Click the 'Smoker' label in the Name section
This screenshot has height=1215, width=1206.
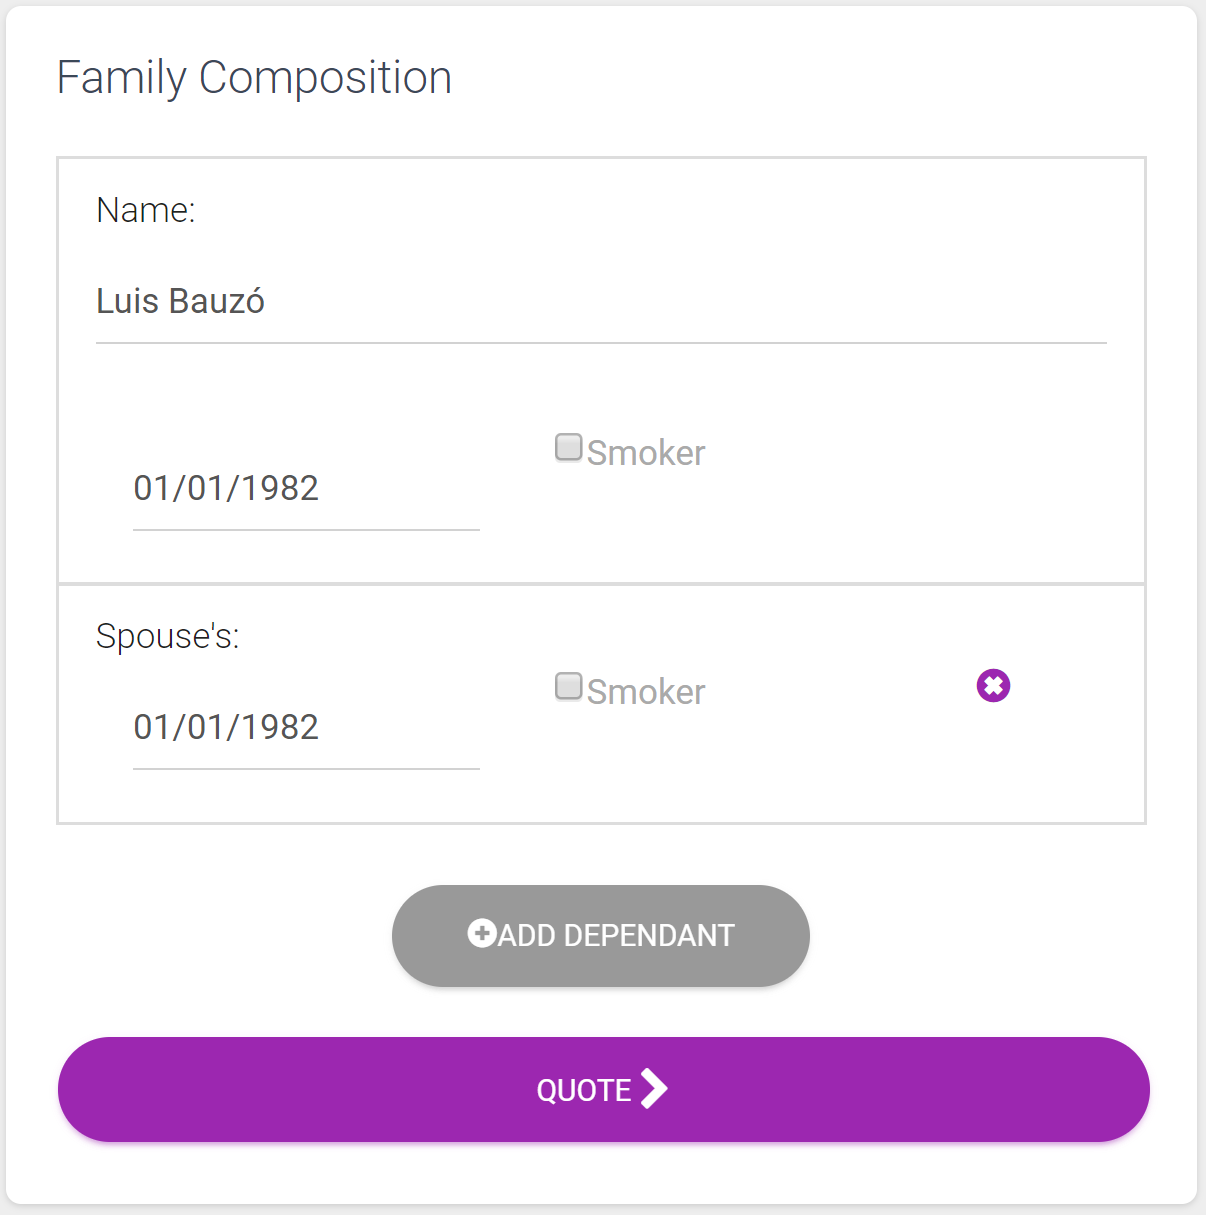coord(646,453)
